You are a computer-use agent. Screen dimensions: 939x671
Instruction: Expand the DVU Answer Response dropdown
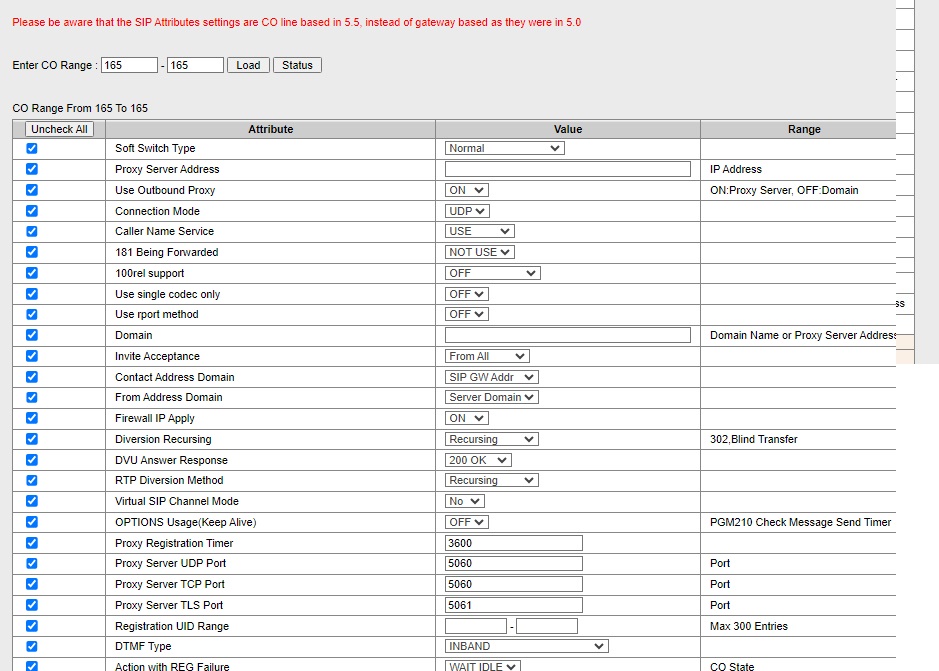[x=478, y=460]
